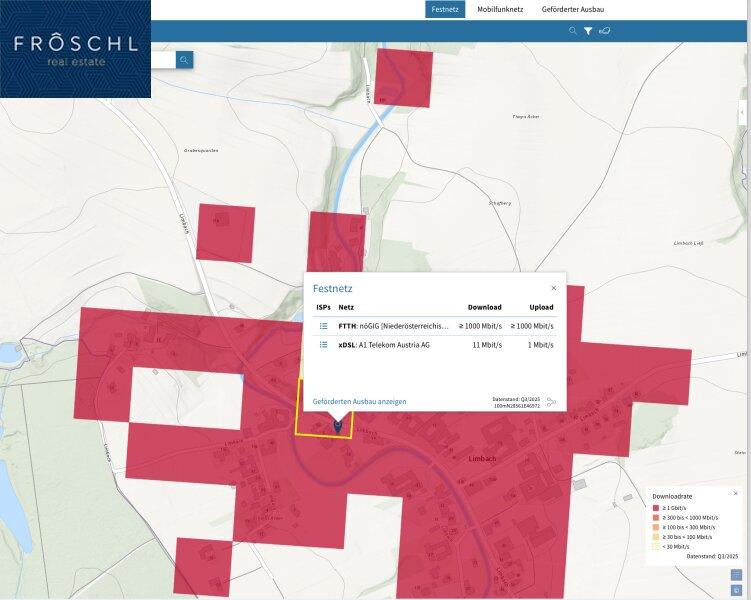This screenshot has height=600, width=751.
Task: Click the magnifier icon in blue toolbar
Action: point(573,31)
